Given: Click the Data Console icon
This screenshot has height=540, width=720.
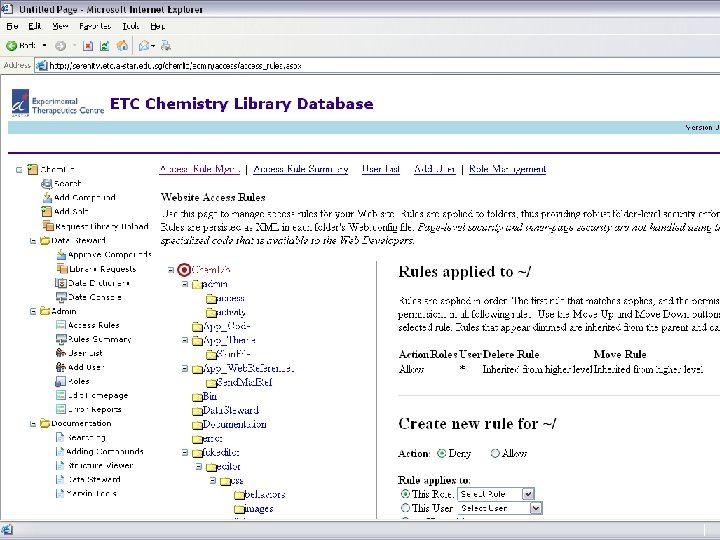Looking at the screenshot, I should 61,297.
